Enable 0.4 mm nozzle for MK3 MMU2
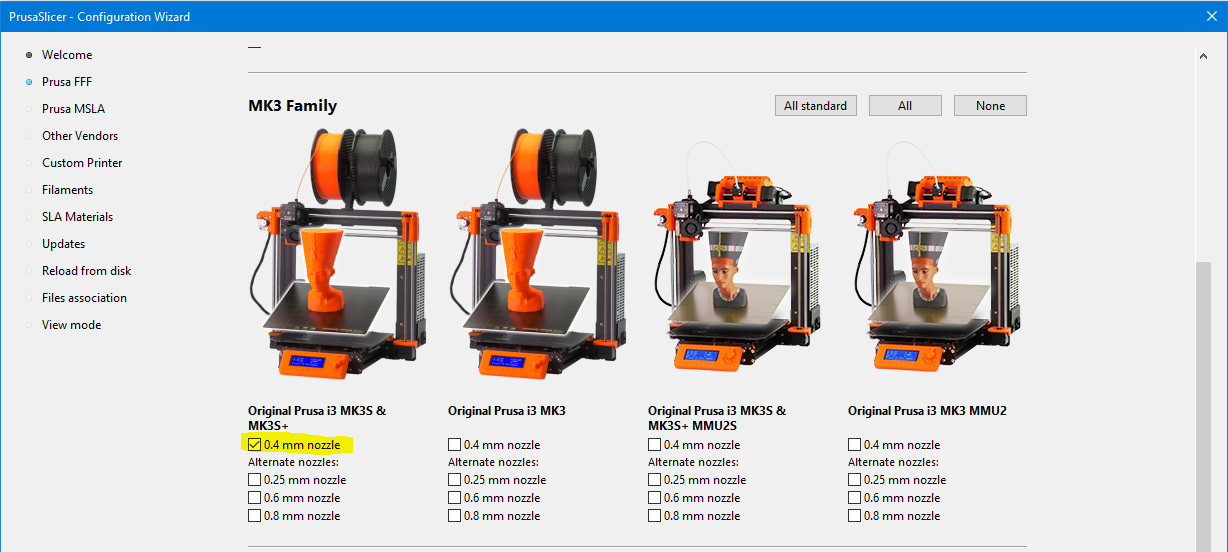1228x552 pixels. 855,445
